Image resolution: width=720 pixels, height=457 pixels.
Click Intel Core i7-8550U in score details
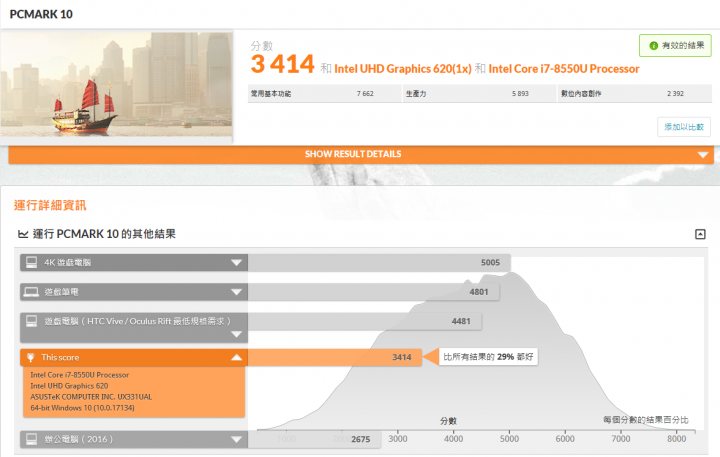point(79,375)
